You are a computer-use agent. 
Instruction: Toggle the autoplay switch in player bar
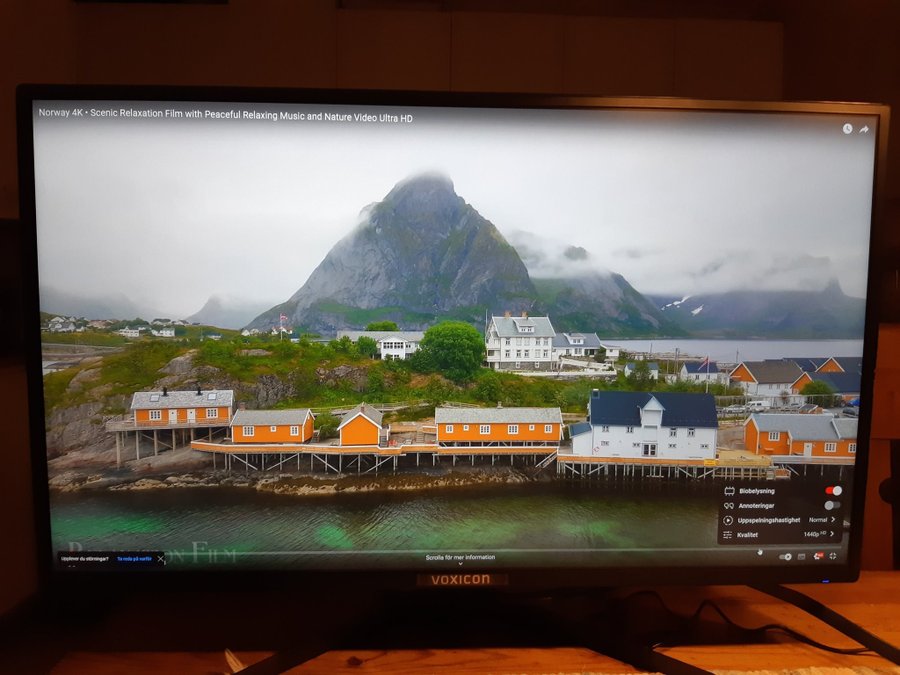click(785, 556)
